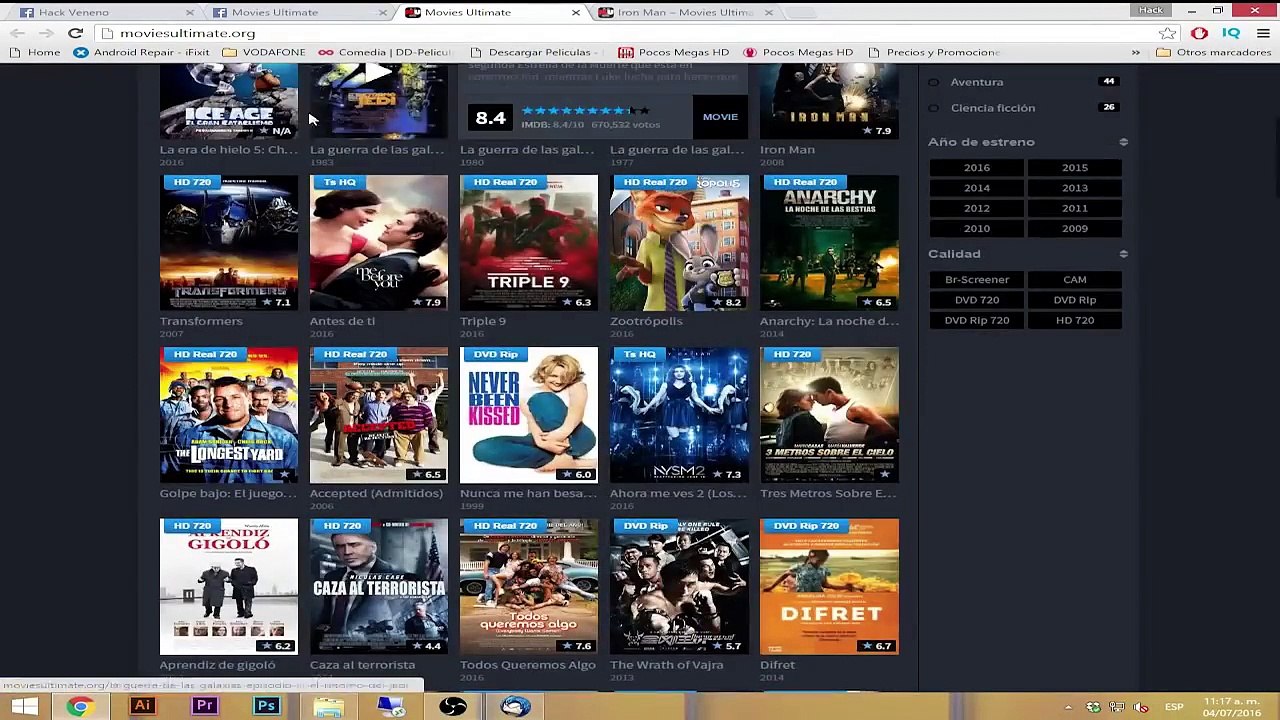Viewport: 1280px width, 720px height.
Task: Launch Adobe Premiere Pro from the taskbar
Action: coord(204,707)
